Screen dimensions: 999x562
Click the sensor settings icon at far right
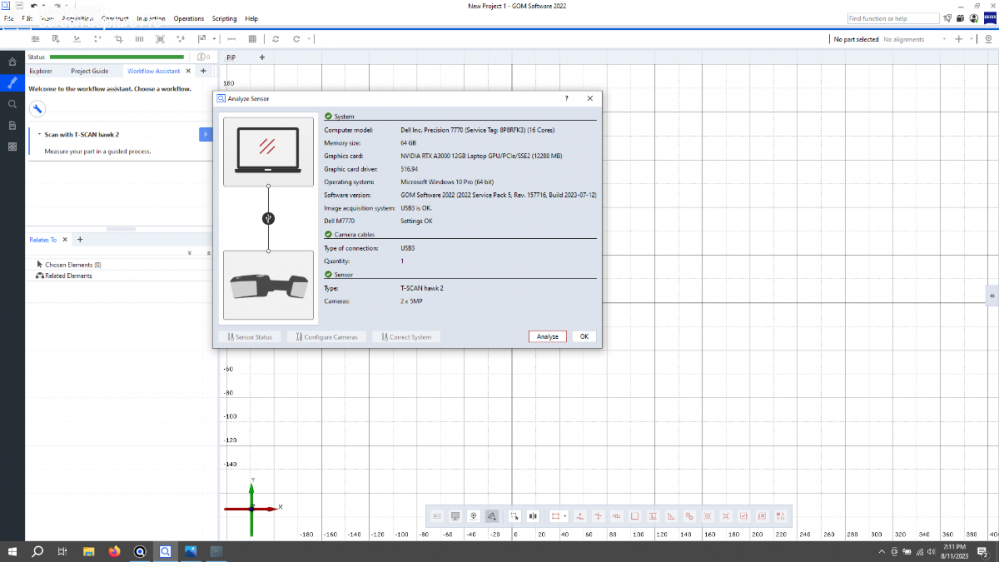tap(988, 39)
